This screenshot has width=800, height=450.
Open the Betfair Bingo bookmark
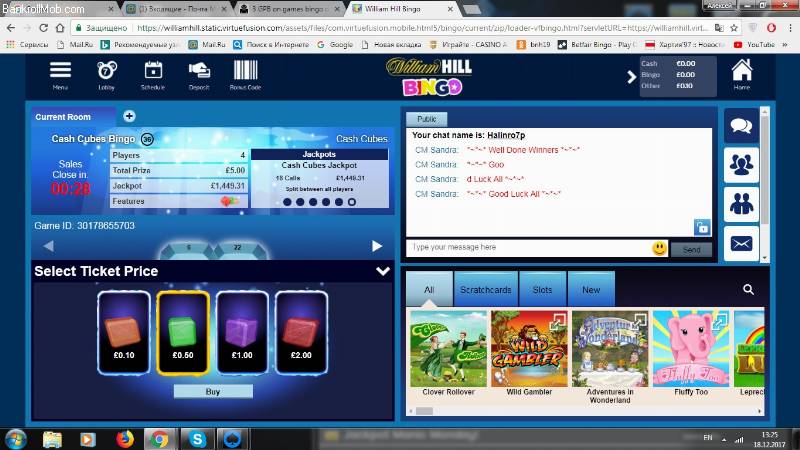(x=597, y=45)
